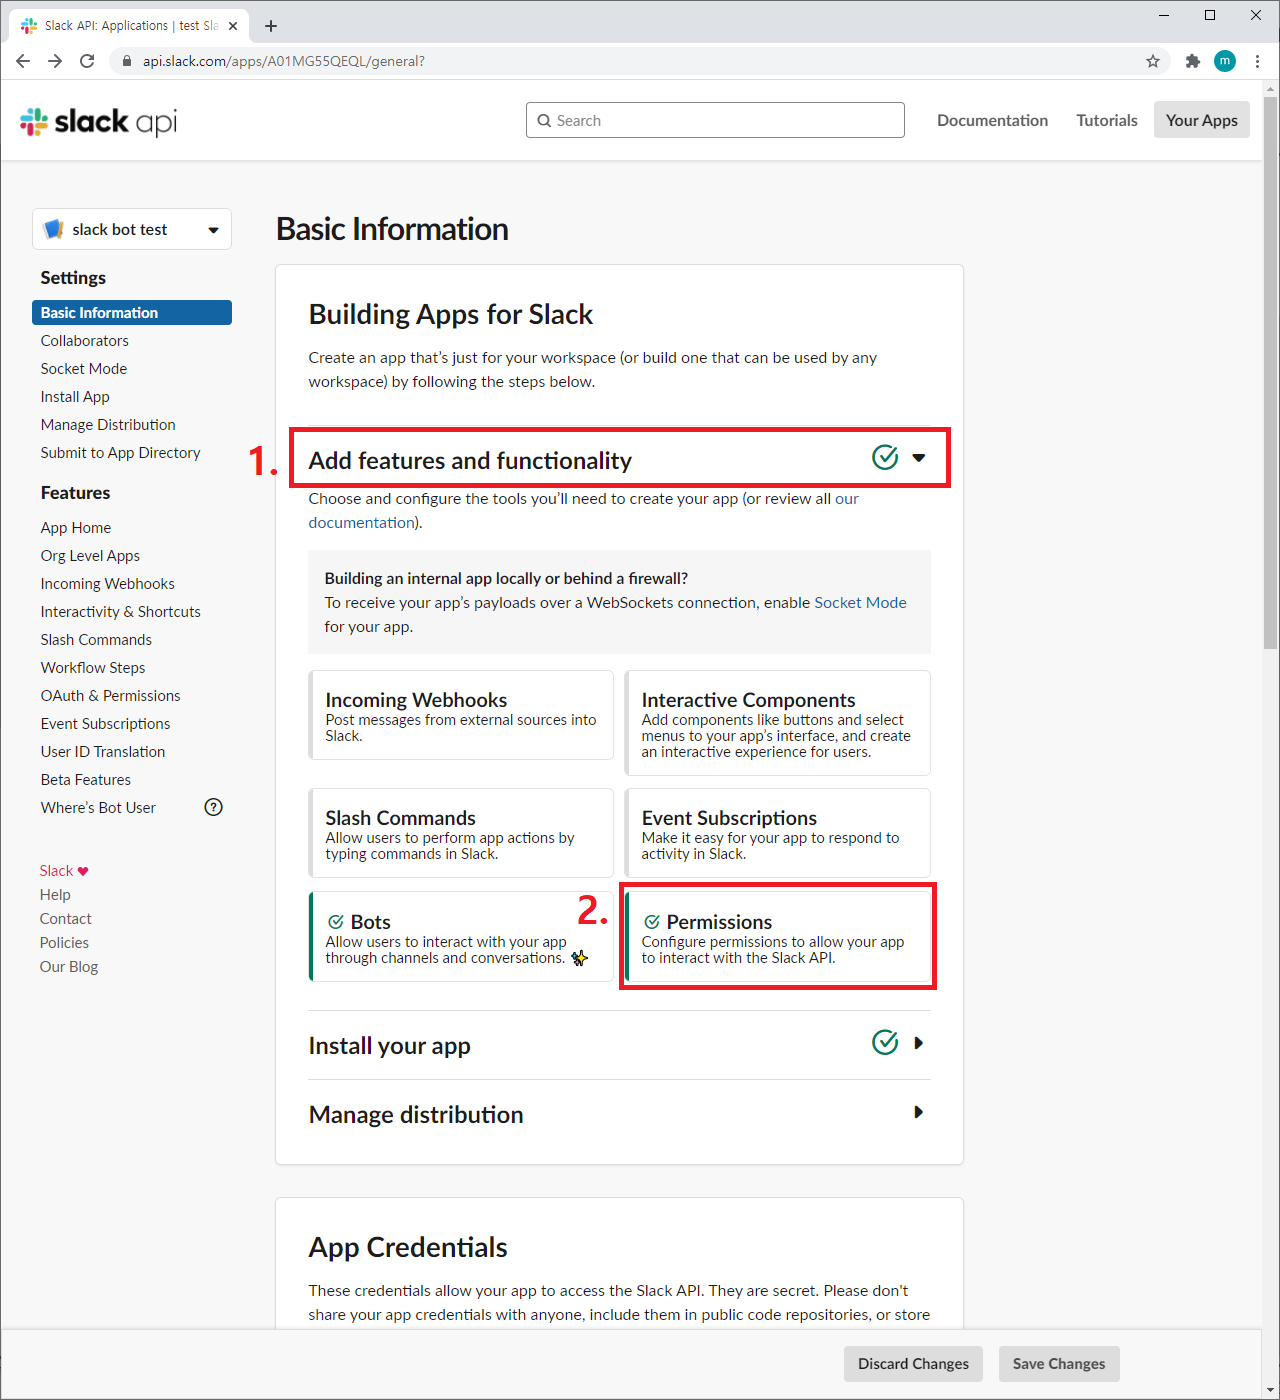Go to Your Apps
Screen dimensions: 1280x1400
tap(1202, 120)
